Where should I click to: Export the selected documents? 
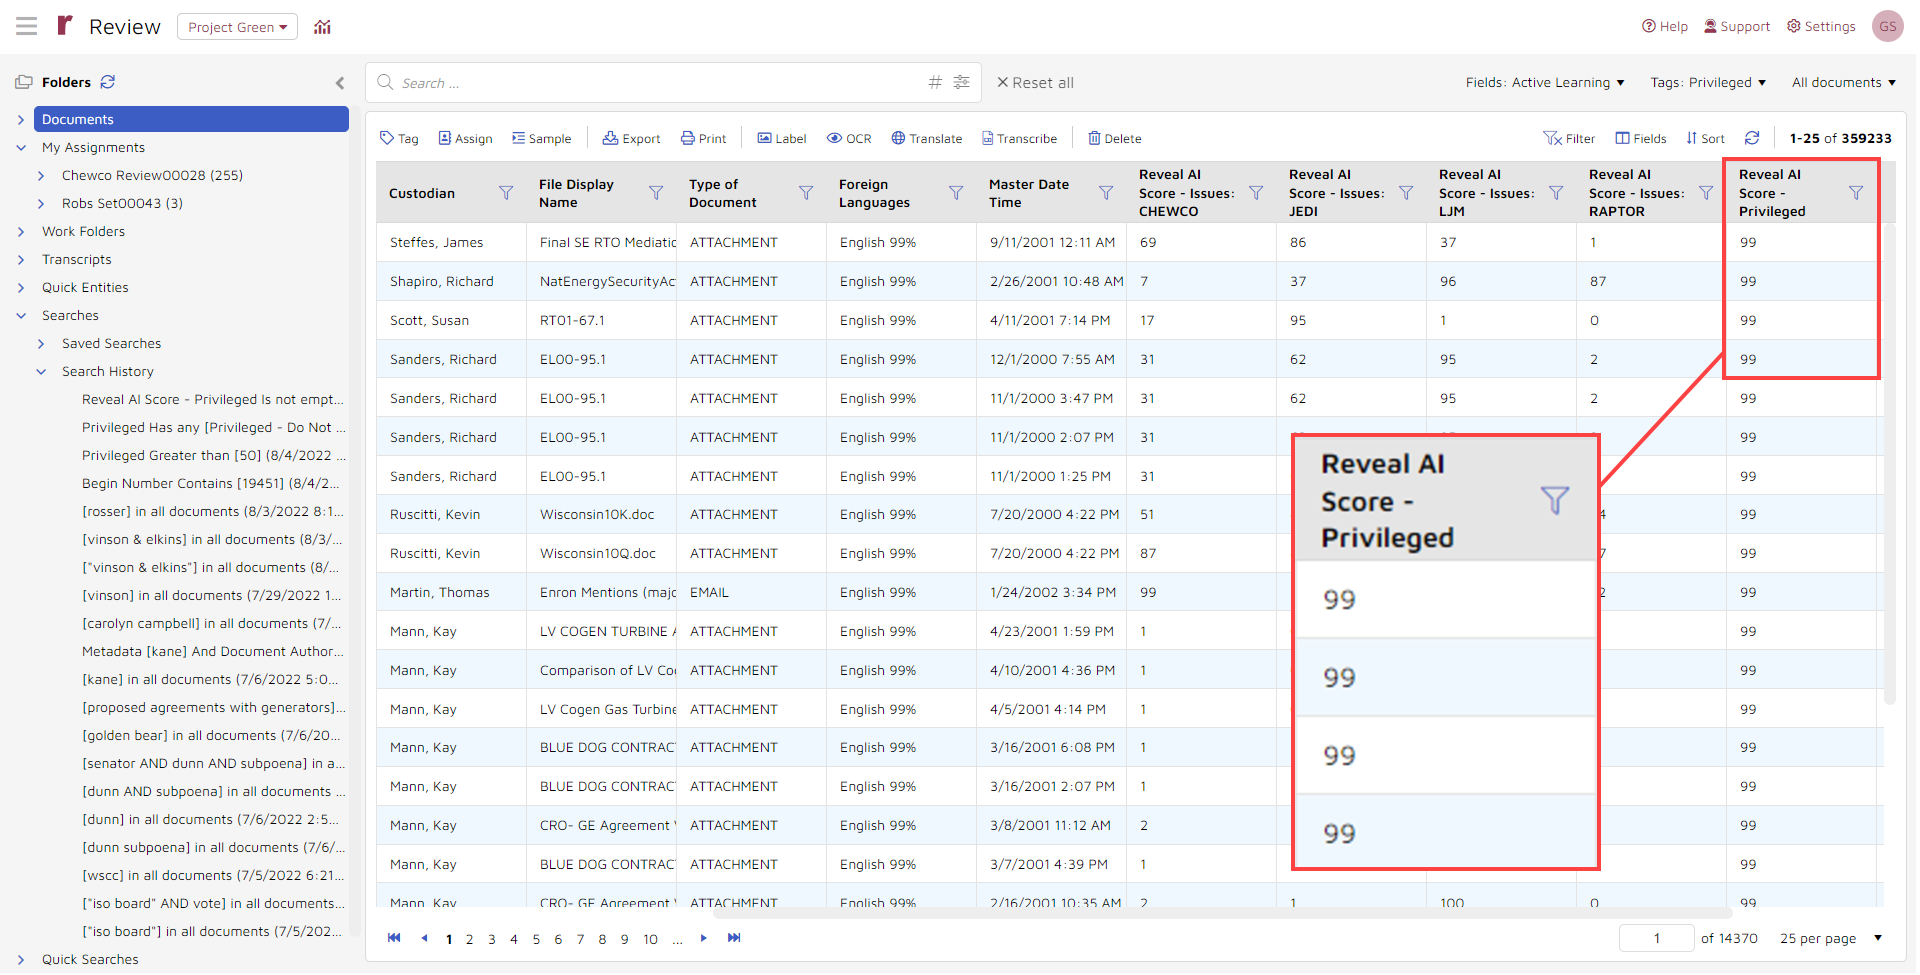(x=631, y=138)
